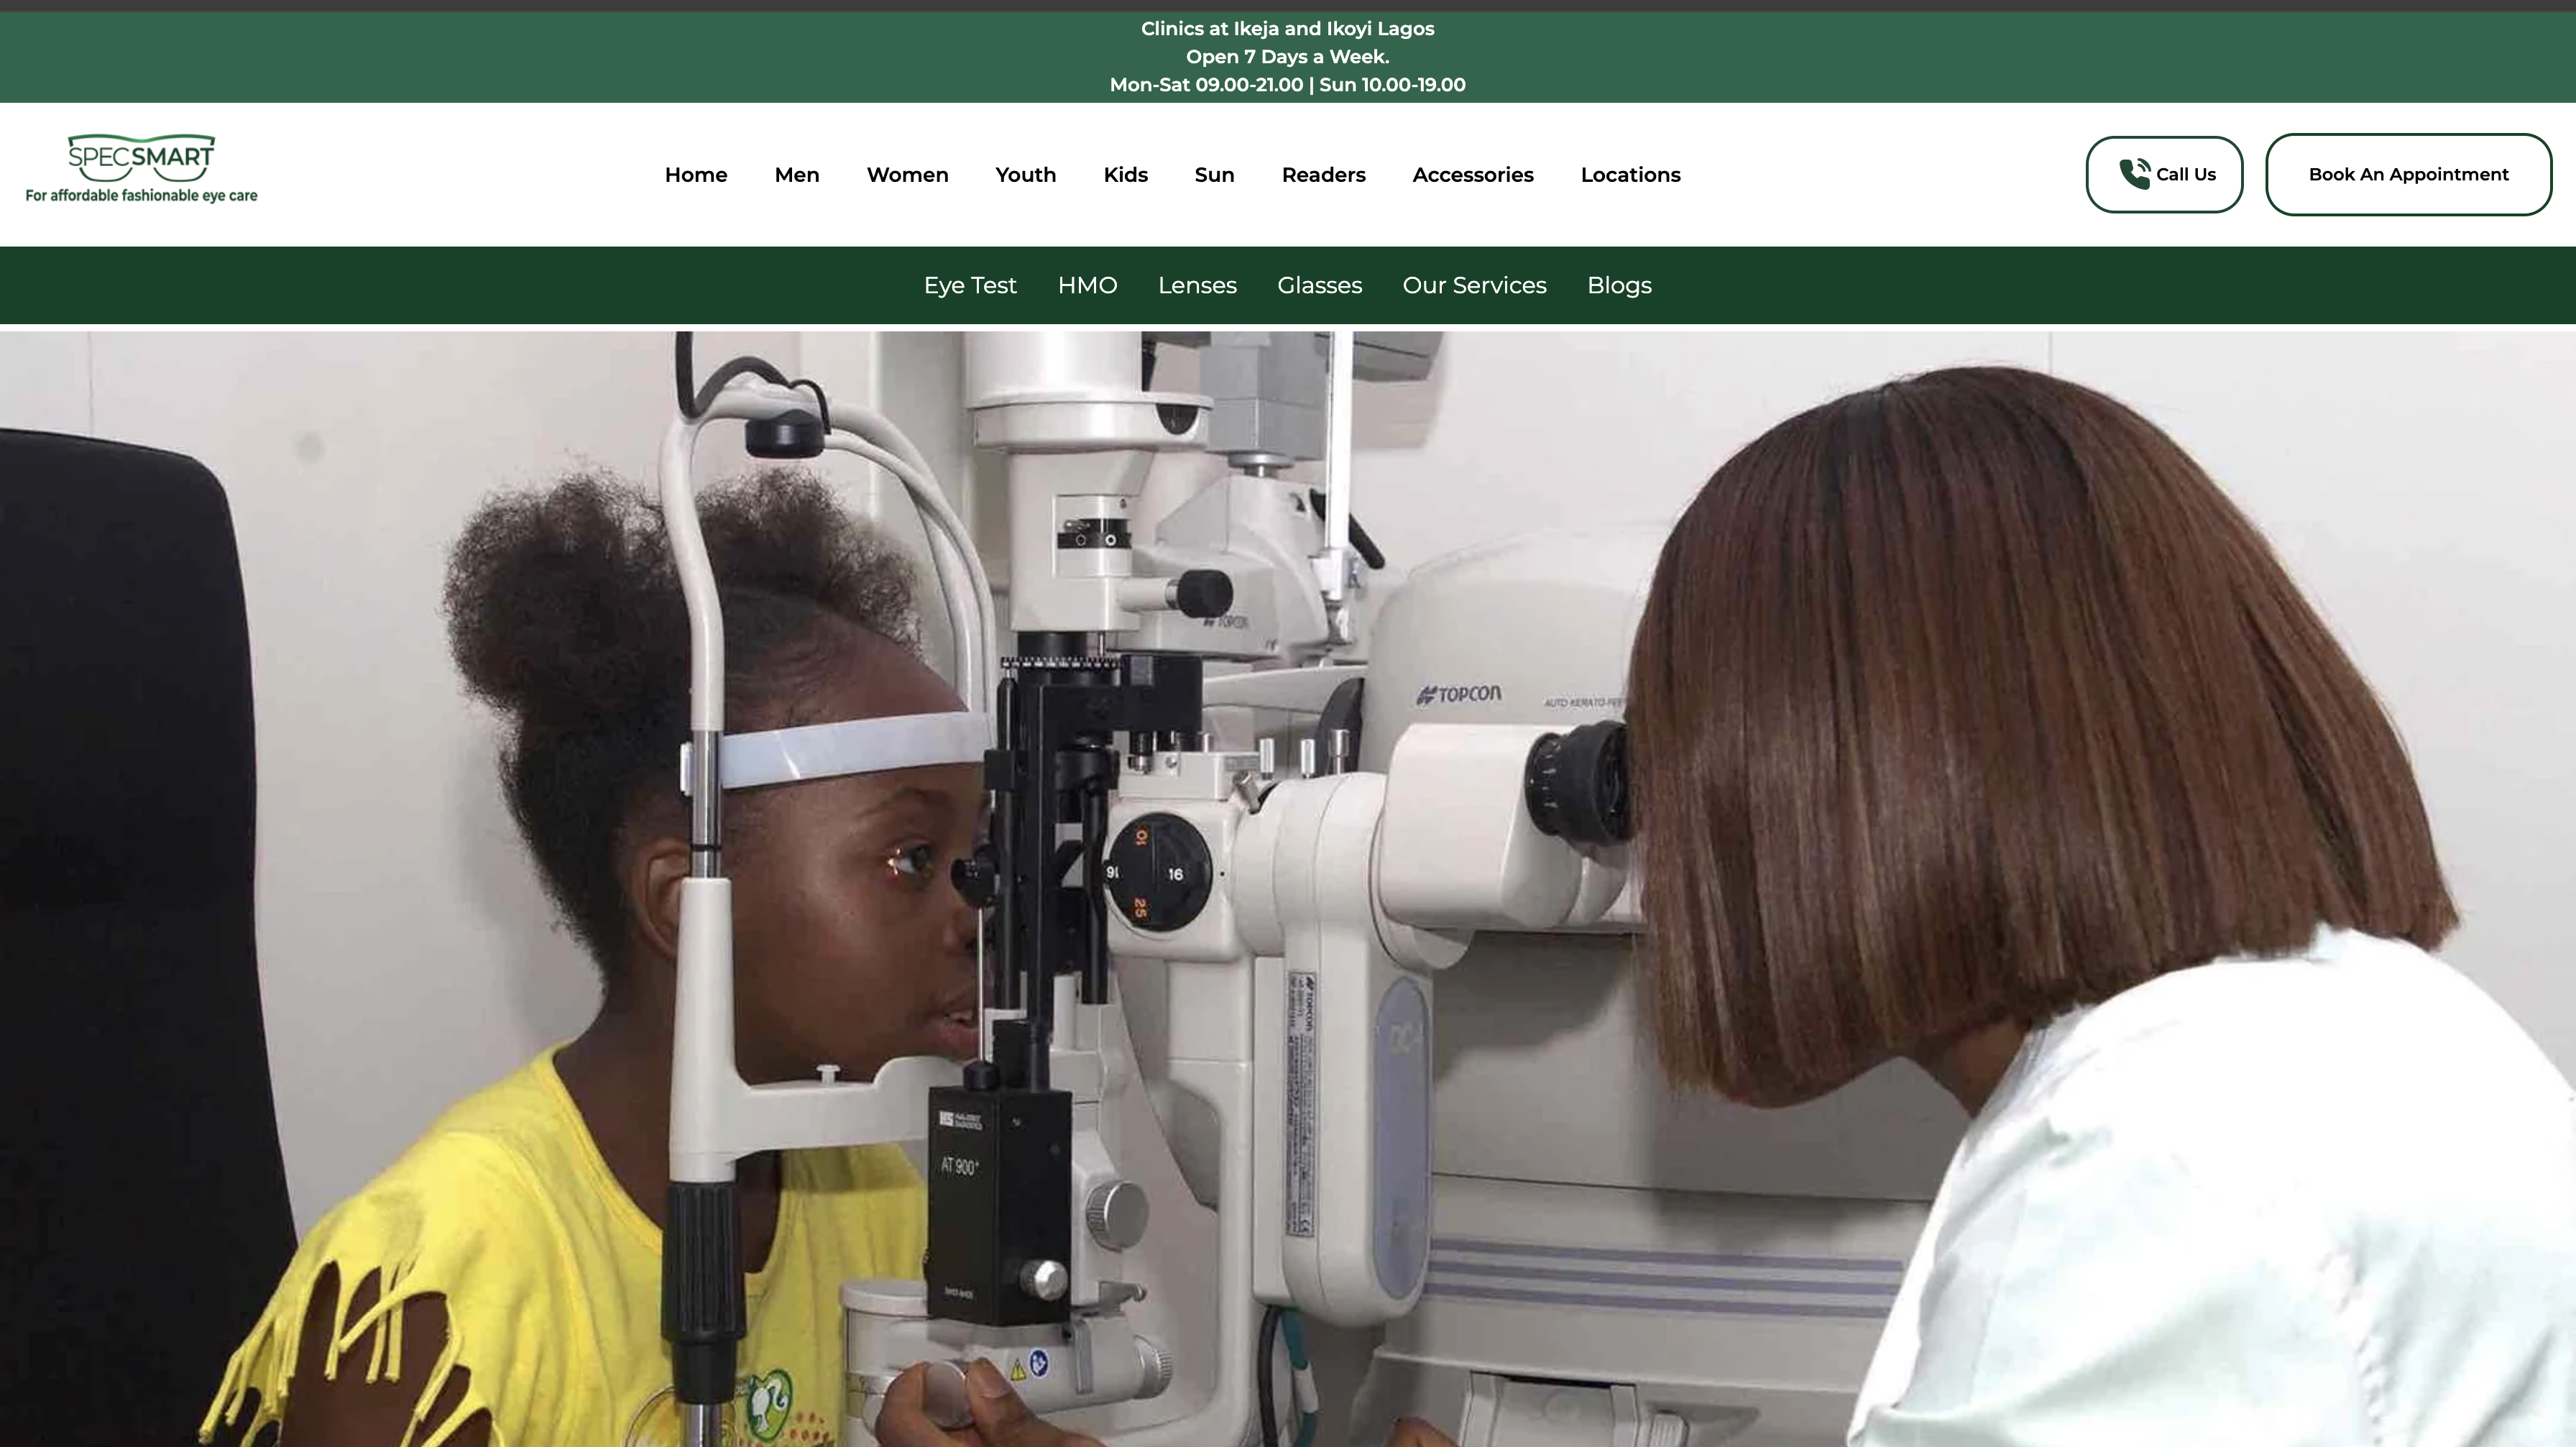Open the HMO link
Viewport: 2576px width, 1447px height.
[x=1087, y=286]
